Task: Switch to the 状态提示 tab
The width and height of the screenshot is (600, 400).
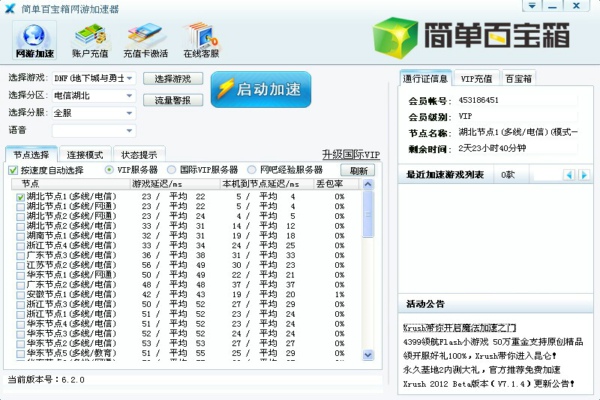Action: click(139, 155)
